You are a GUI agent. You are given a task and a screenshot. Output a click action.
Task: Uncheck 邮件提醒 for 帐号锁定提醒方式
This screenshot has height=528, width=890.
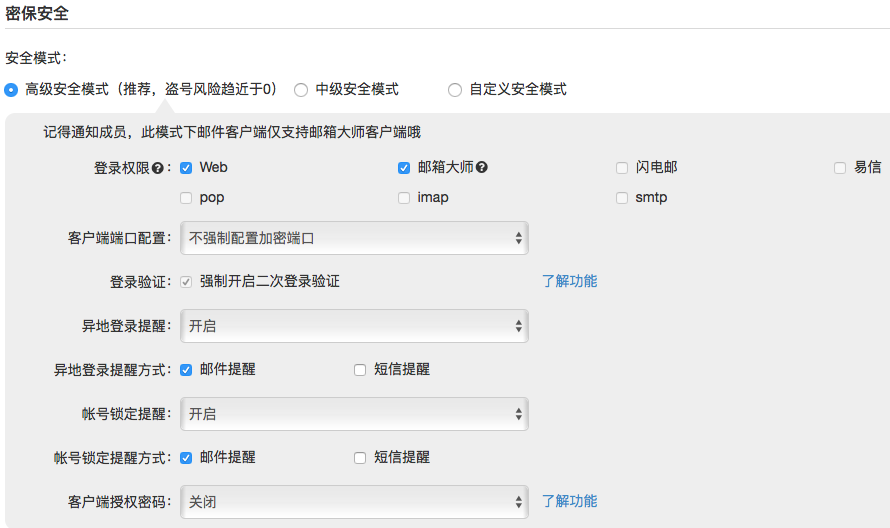pyautogui.click(x=186, y=458)
